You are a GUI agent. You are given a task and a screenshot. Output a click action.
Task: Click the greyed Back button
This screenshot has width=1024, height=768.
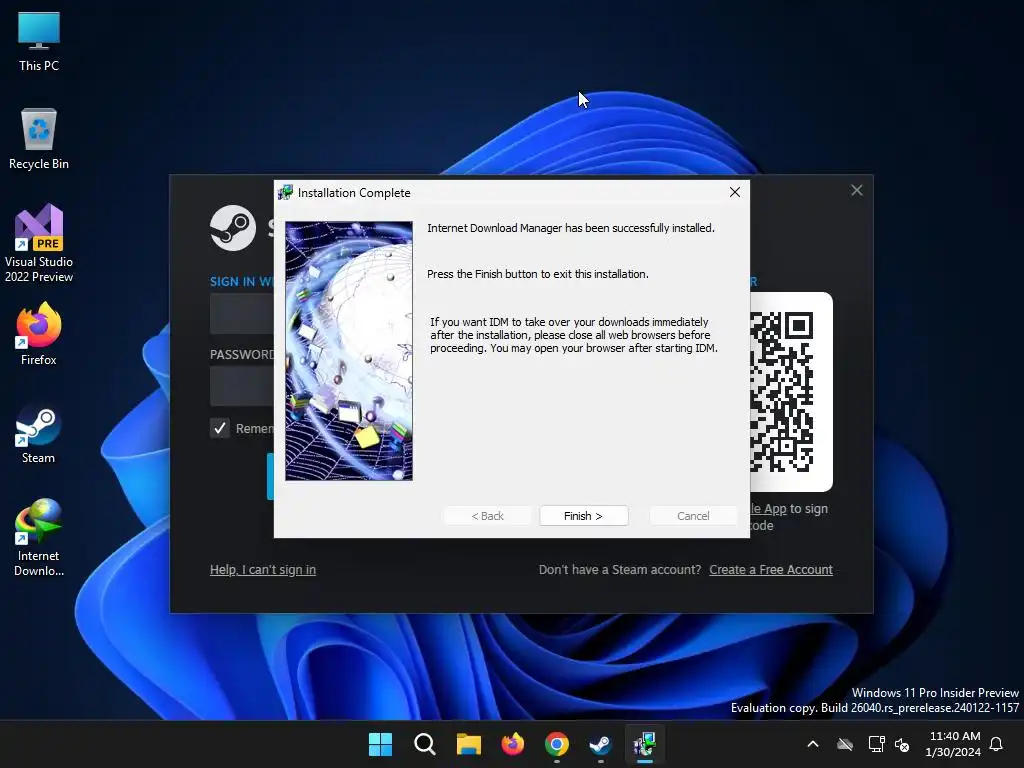point(487,516)
